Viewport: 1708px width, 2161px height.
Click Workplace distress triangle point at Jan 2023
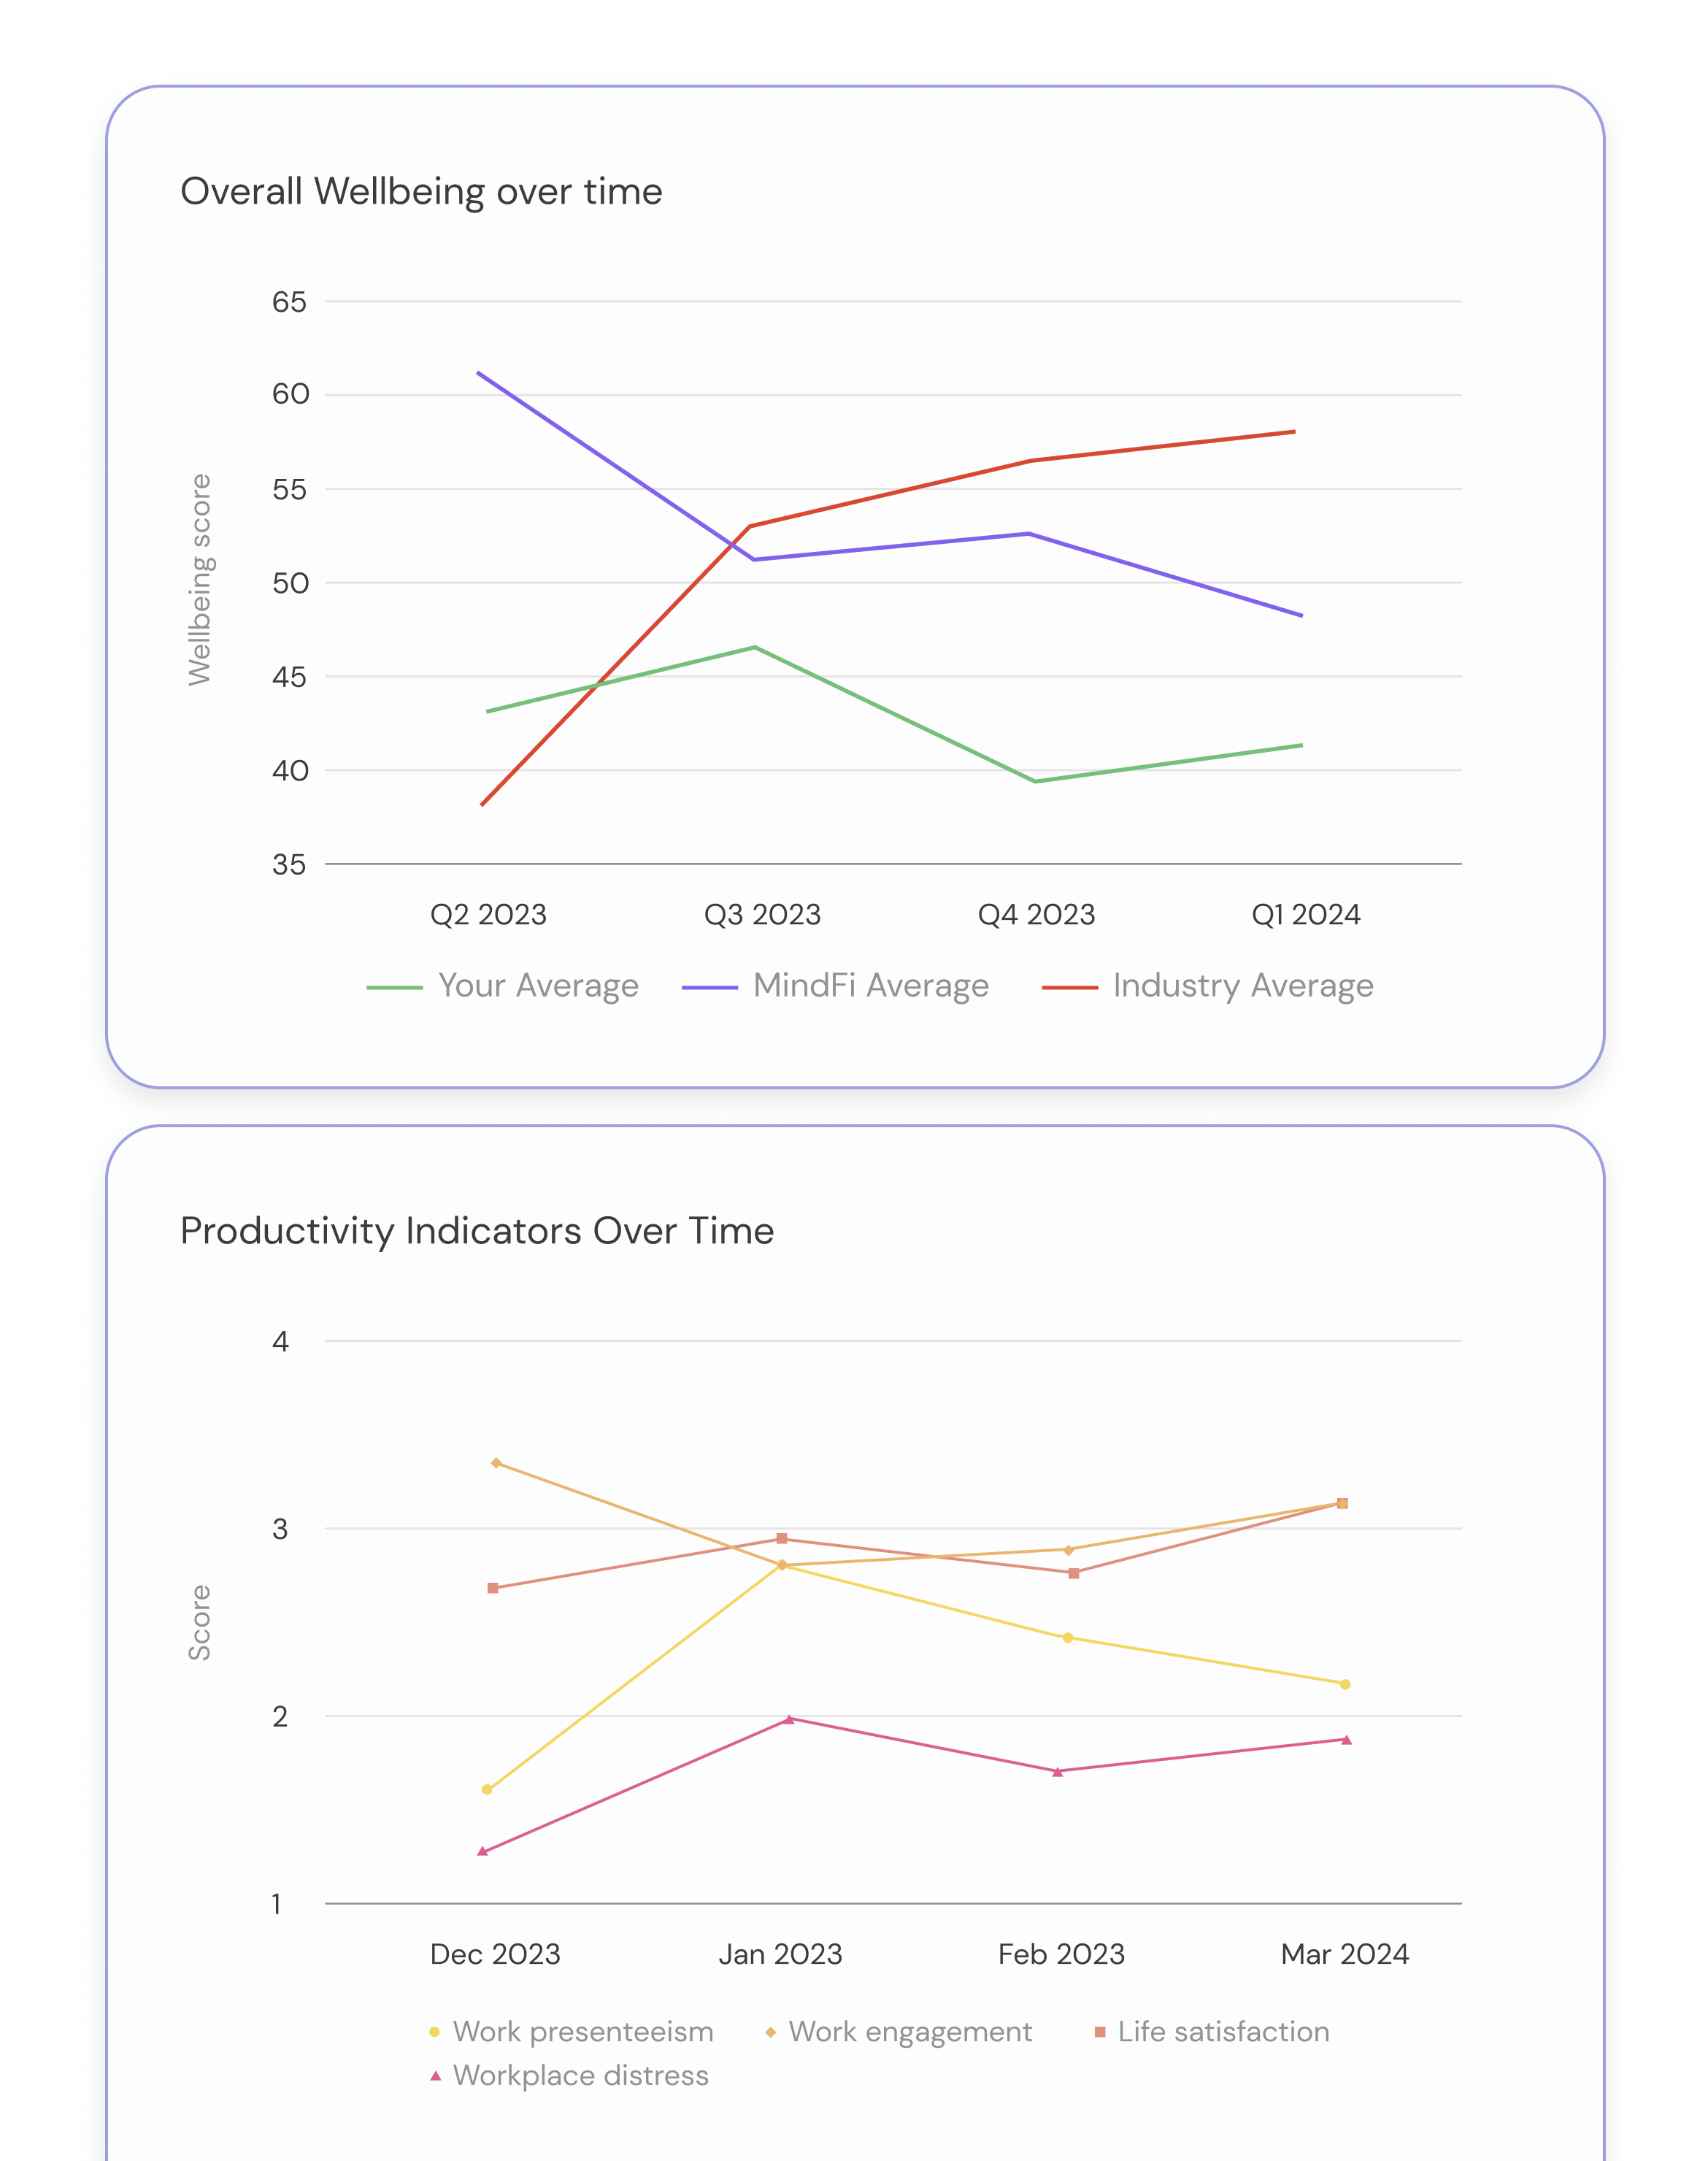[789, 1720]
